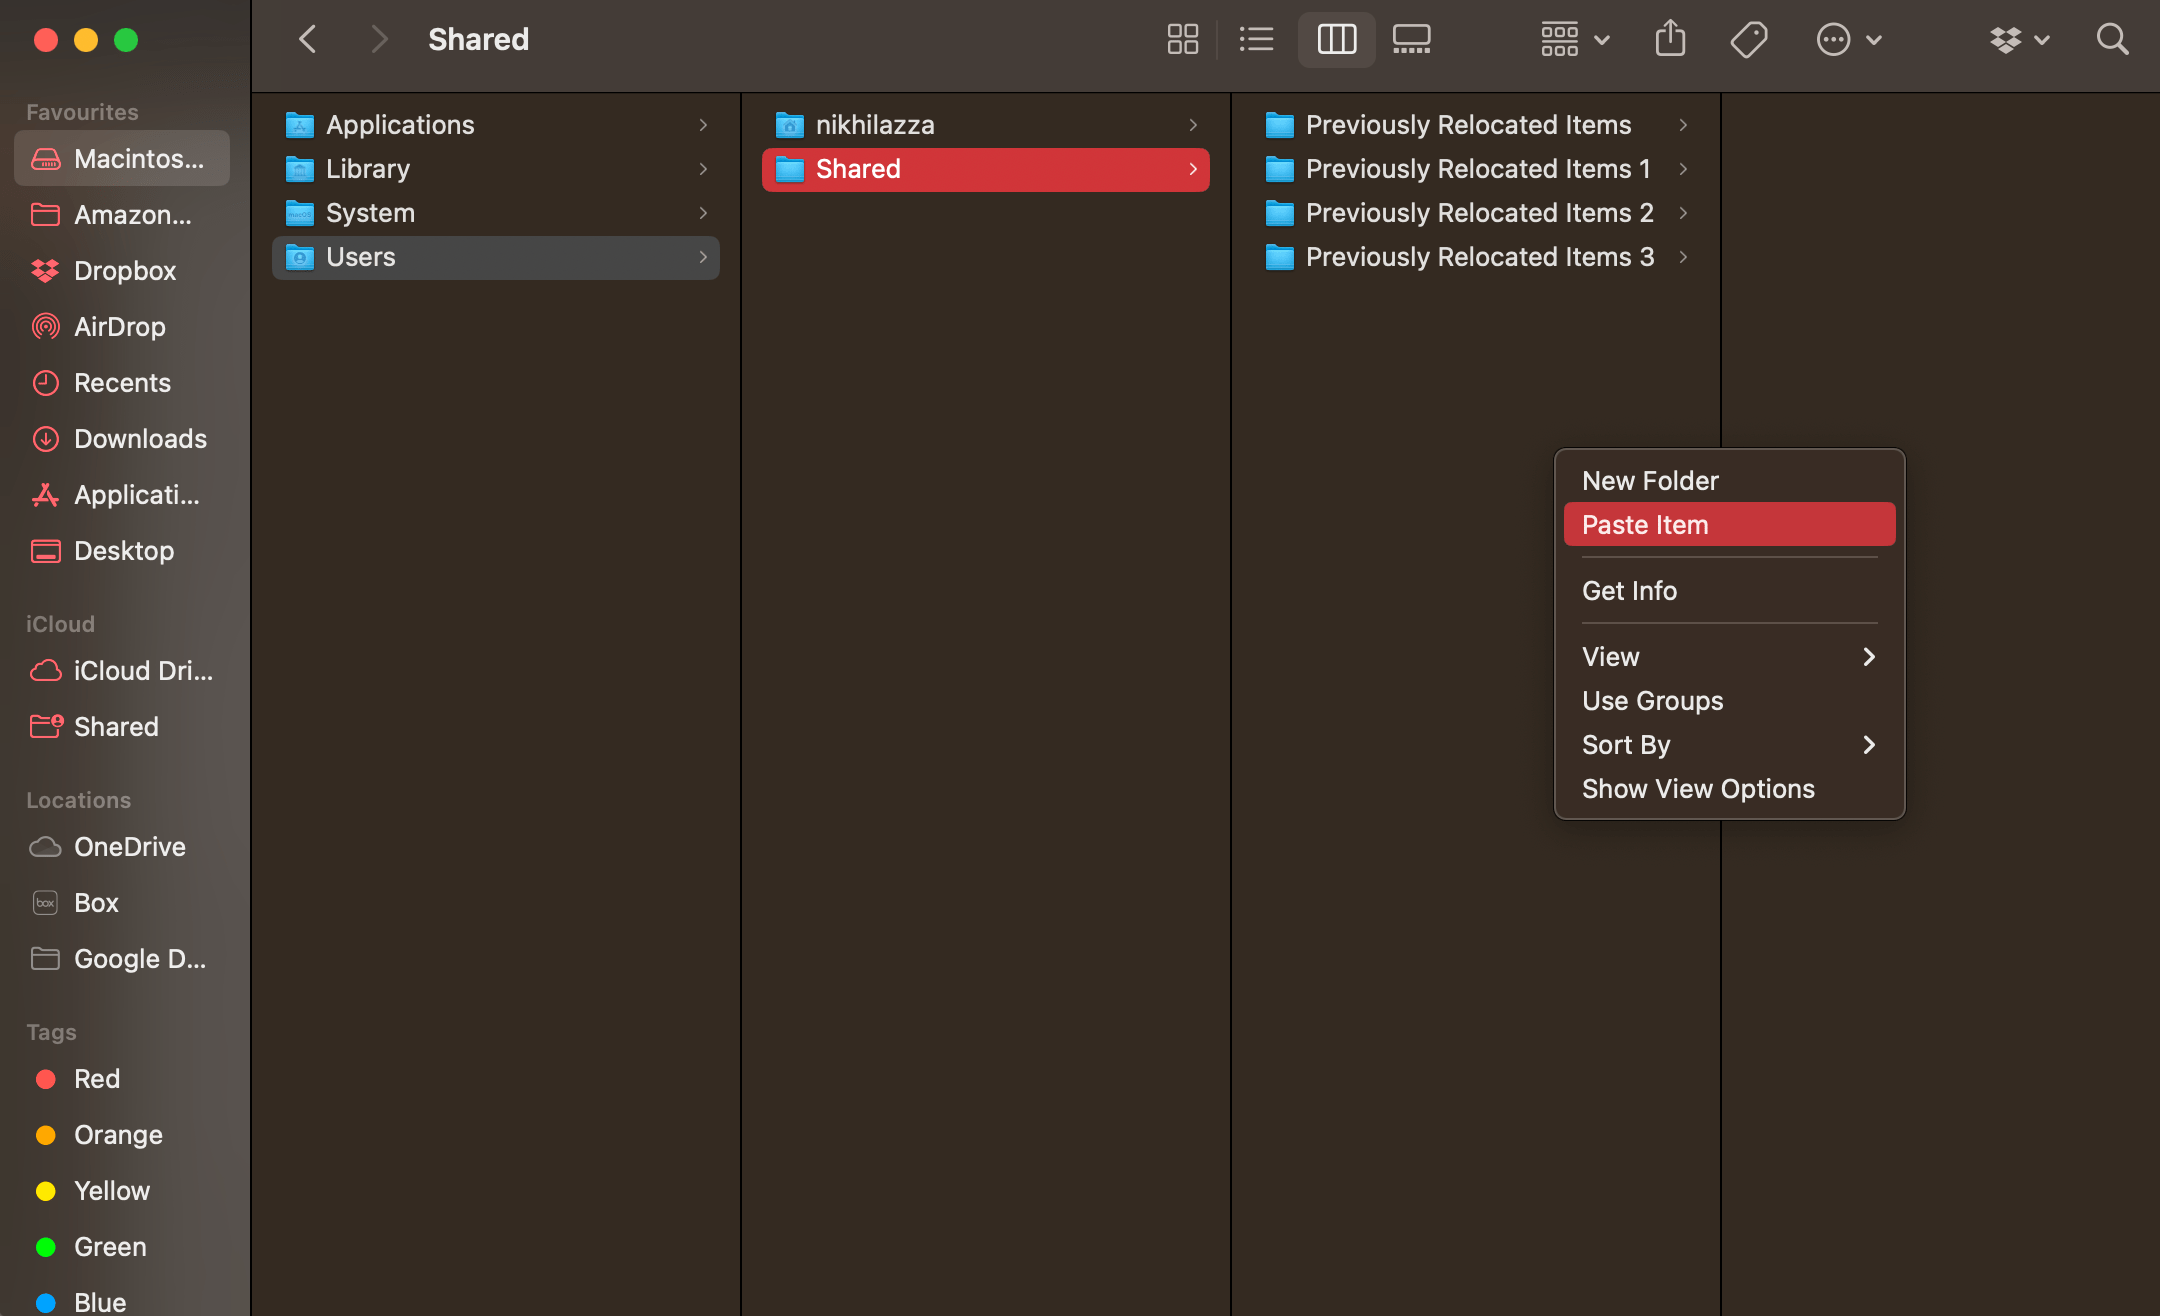Click the tag icon in toolbar
Viewport: 2160px width, 1316px height.
pos(1750,40)
